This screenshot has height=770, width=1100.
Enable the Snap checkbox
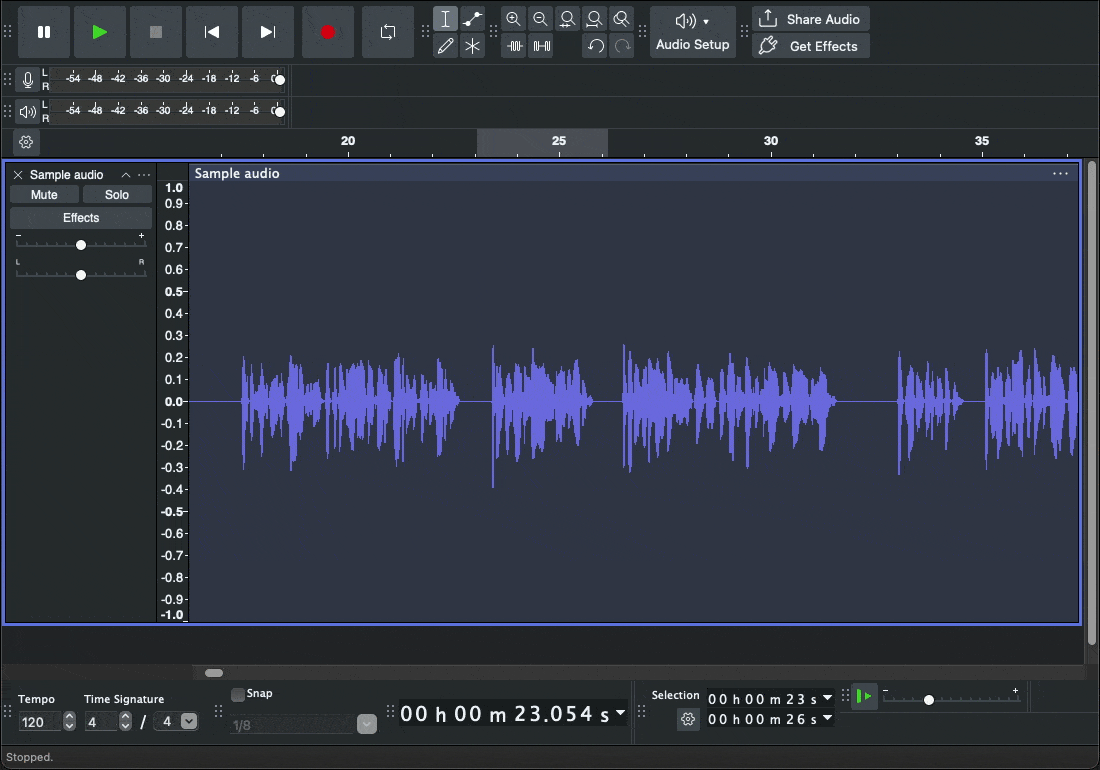click(238, 694)
